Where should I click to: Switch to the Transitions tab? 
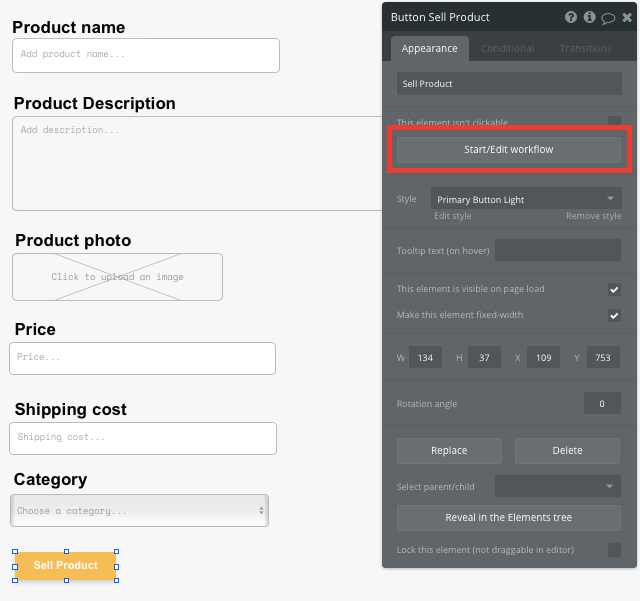pos(585,48)
